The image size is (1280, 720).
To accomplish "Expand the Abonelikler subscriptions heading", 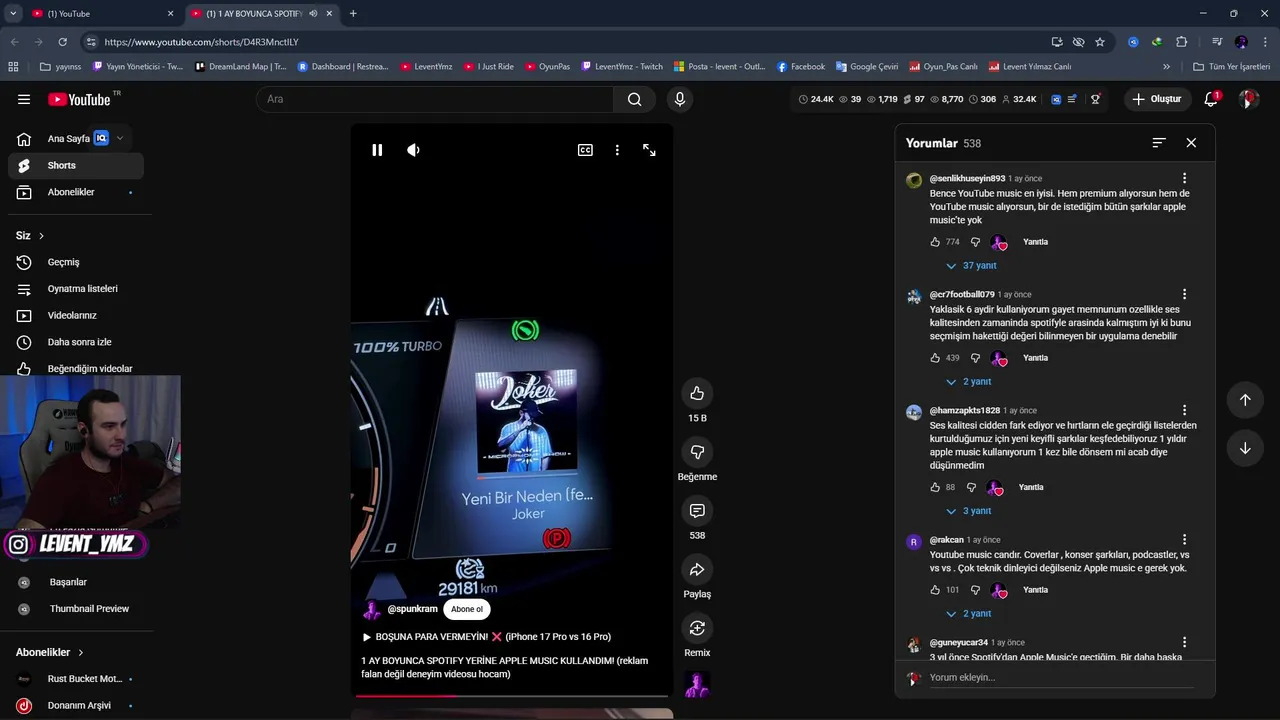I will coord(50,652).
